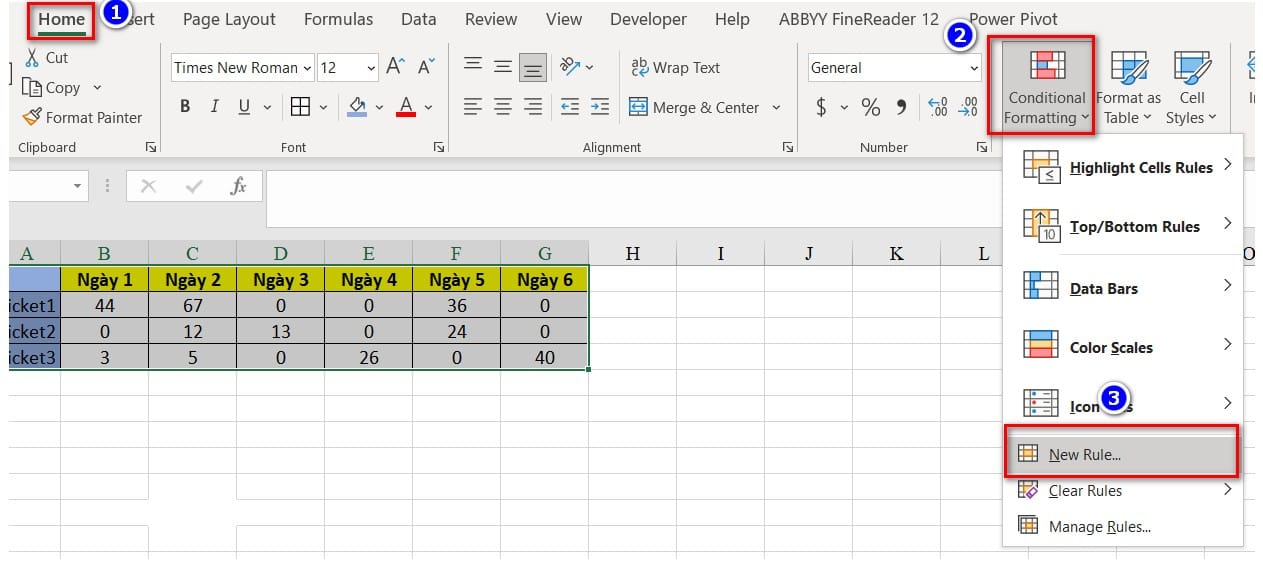Apply Percent Style format
Screen dimensions: 1263x565
(x=871, y=107)
